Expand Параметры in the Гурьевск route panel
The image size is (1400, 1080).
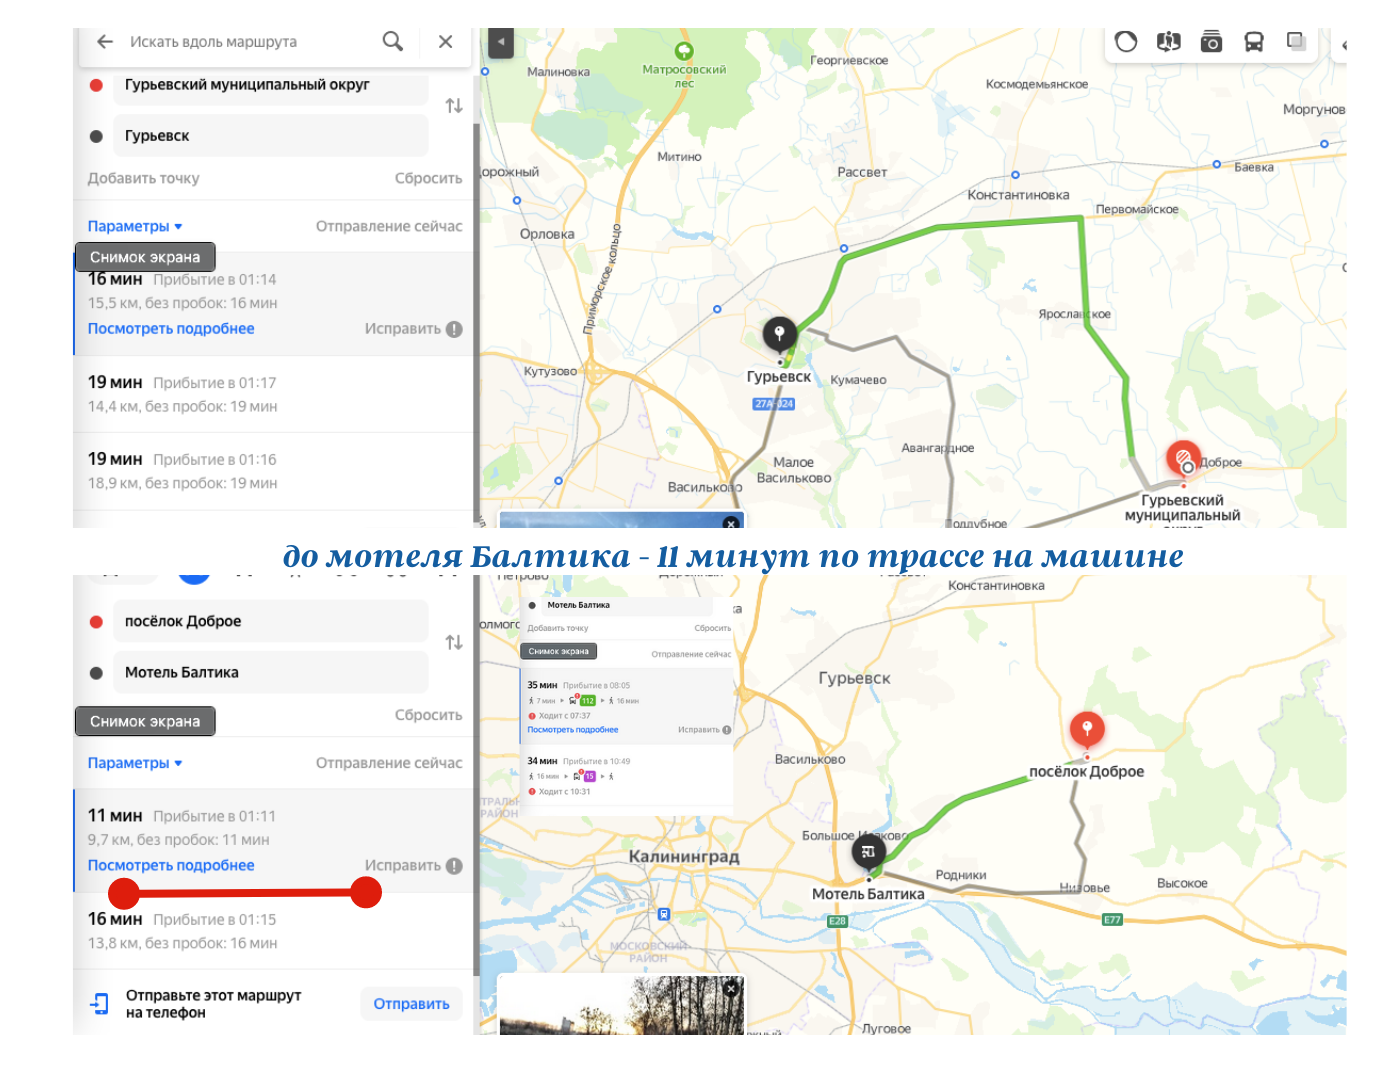click(135, 226)
